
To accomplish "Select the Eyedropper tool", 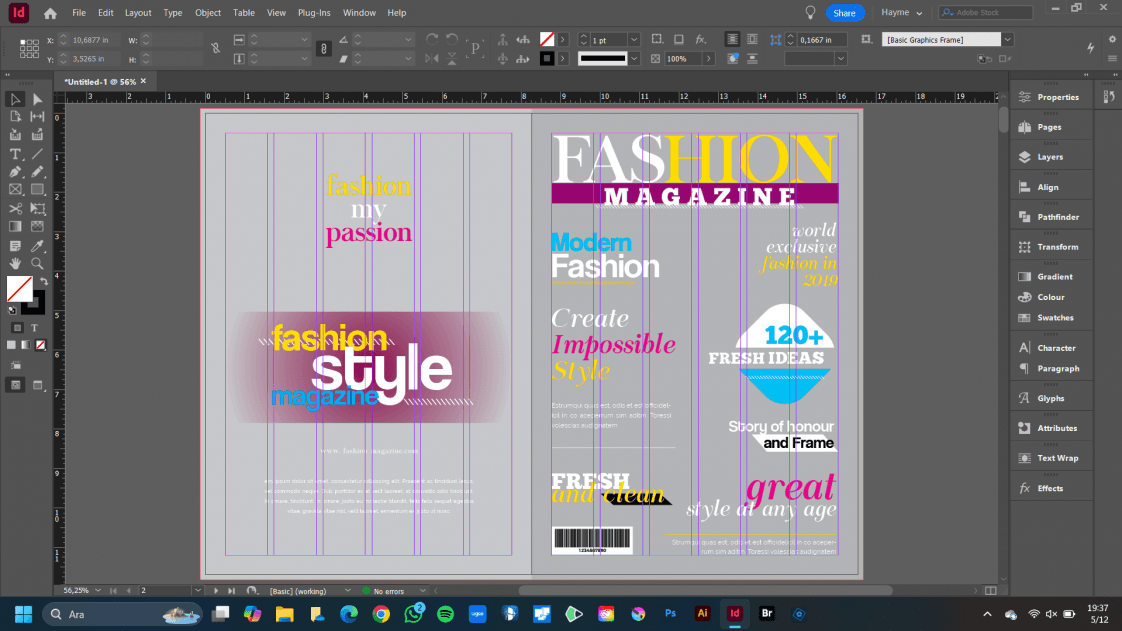I will coord(37,245).
